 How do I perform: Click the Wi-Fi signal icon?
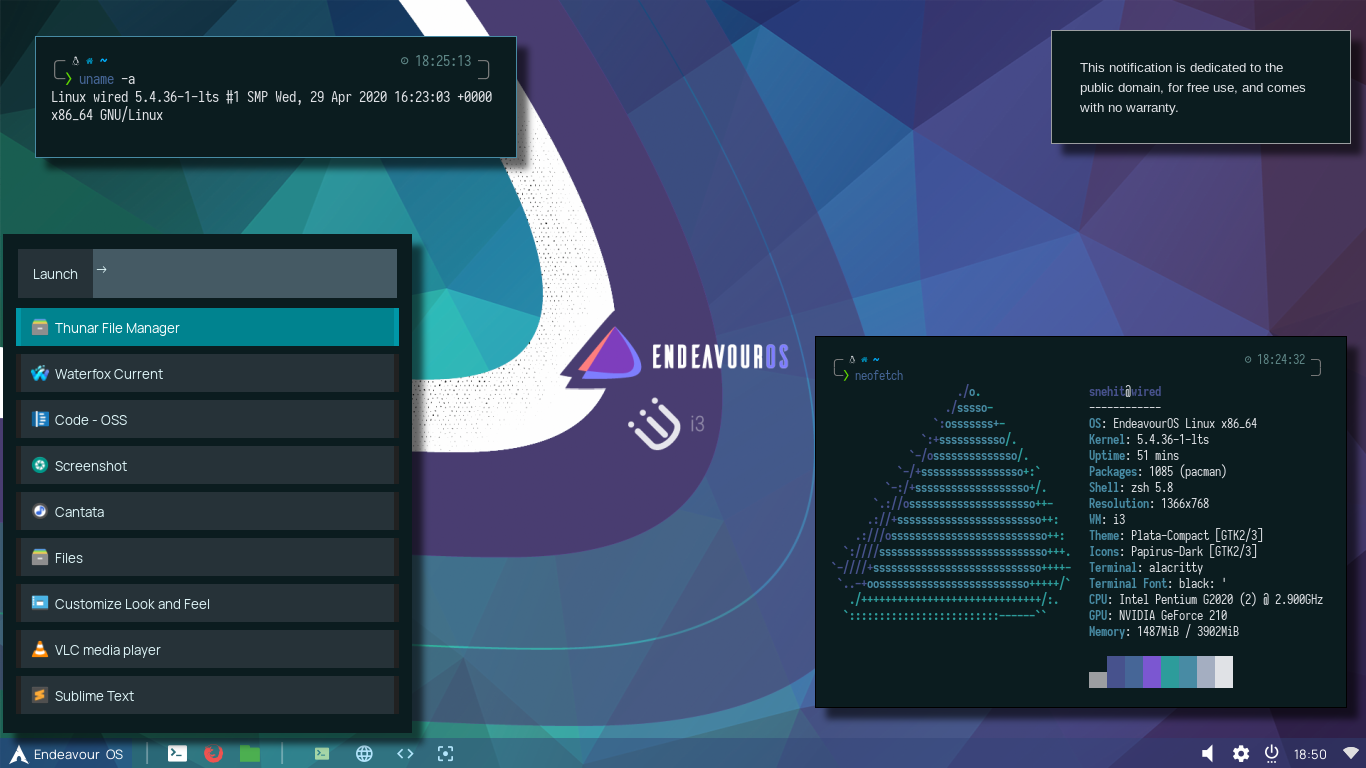1351,754
